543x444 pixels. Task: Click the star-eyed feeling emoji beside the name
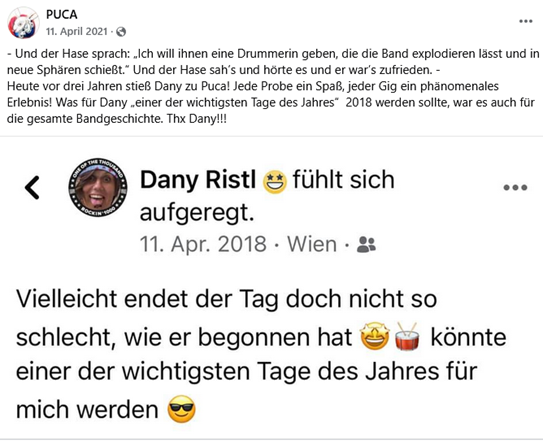(x=275, y=181)
